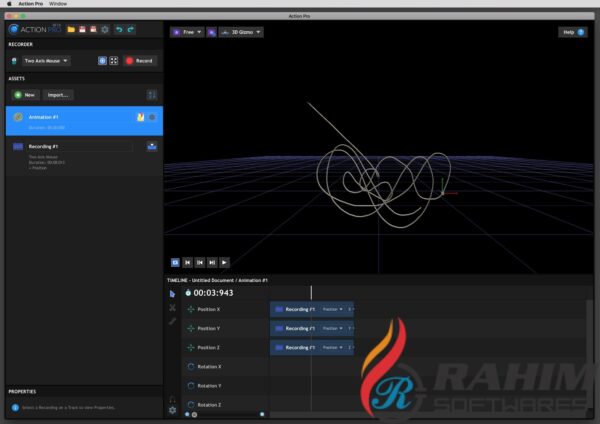Select the Animation #1 asset

click(x=84, y=121)
